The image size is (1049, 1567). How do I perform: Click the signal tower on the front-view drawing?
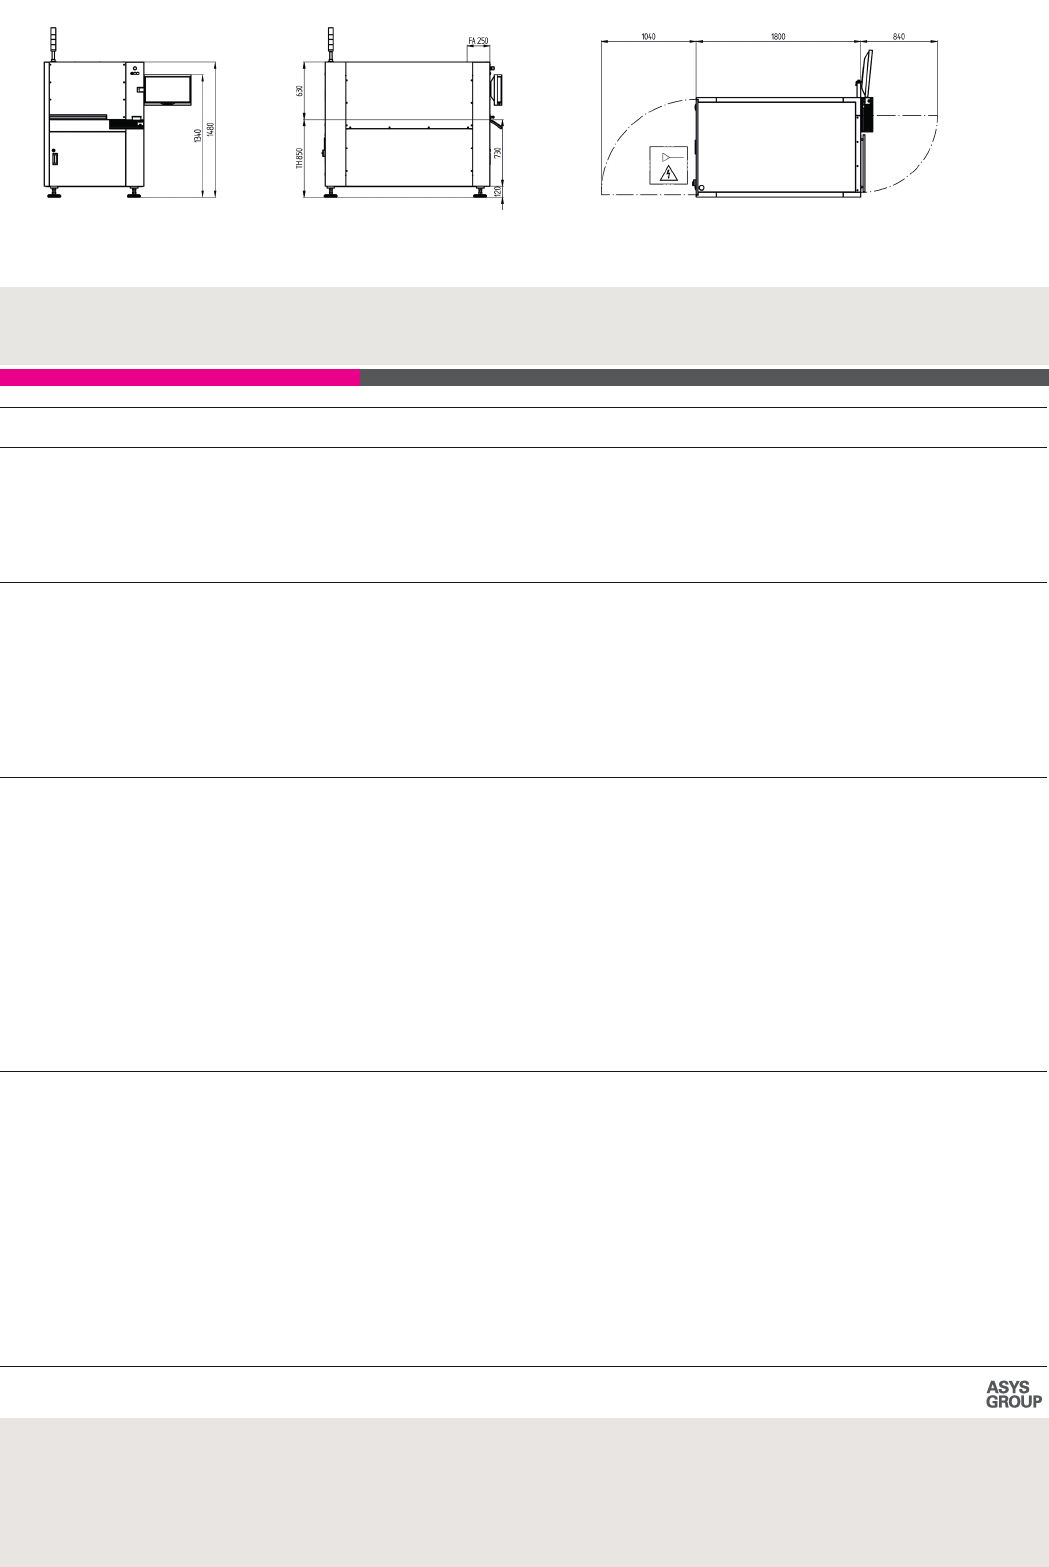pos(53,44)
